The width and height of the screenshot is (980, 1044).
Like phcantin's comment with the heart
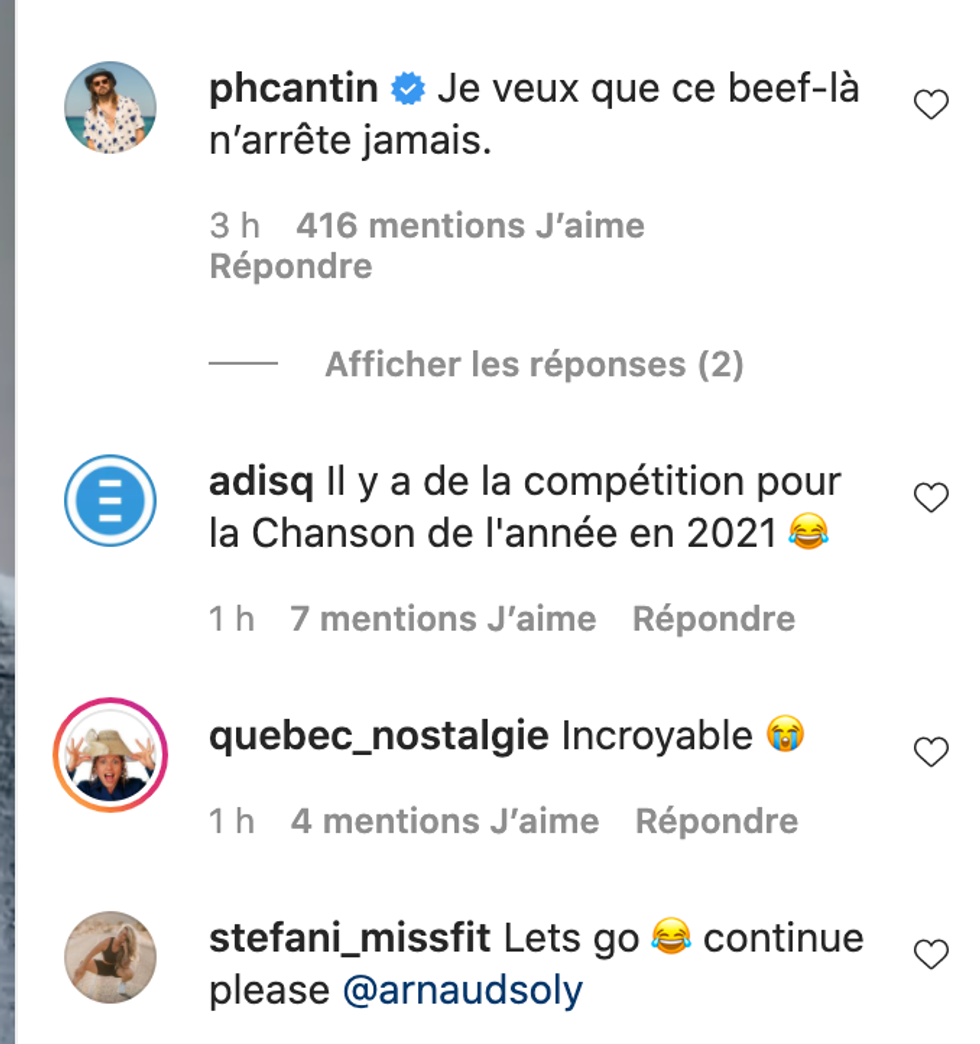point(931,104)
